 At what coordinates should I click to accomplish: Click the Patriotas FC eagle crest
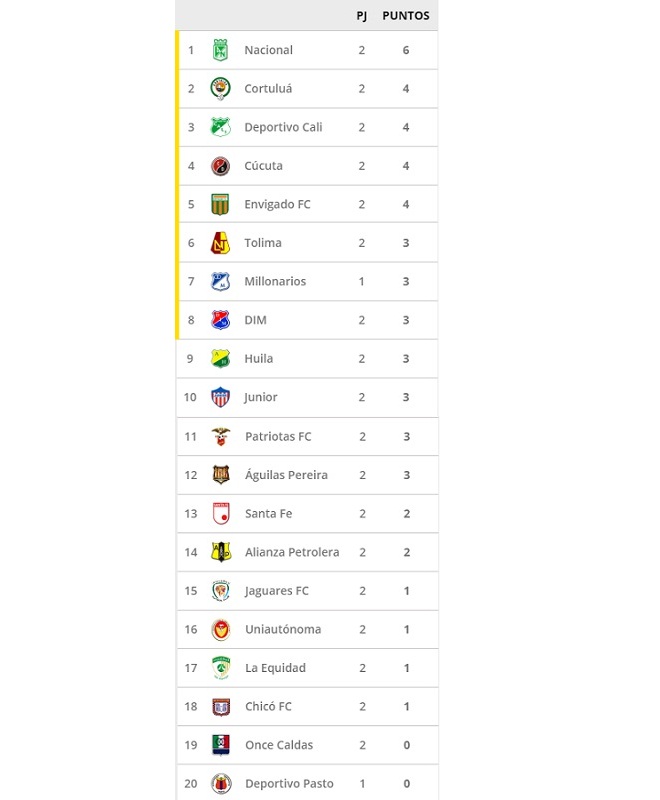pyautogui.click(x=220, y=437)
